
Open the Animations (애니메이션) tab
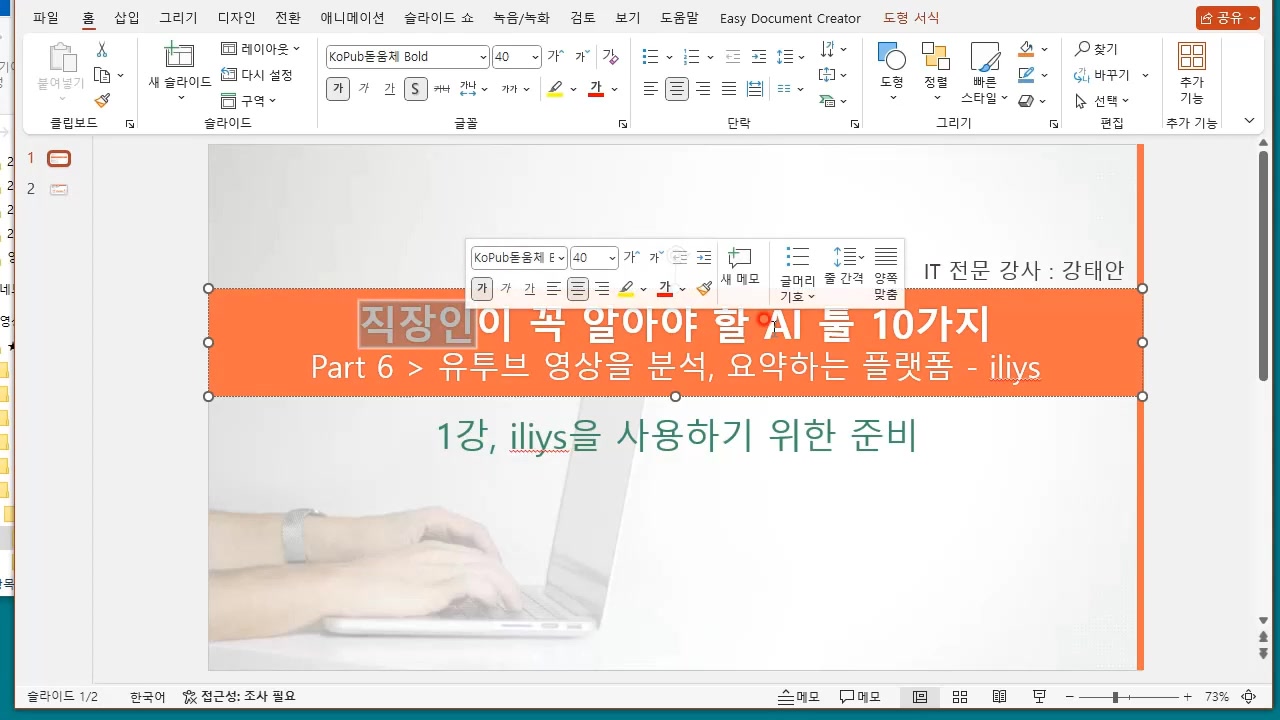[x=352, y=18]
